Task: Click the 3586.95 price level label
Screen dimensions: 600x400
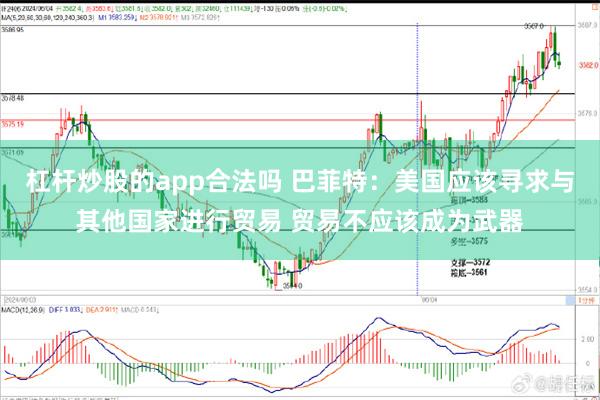Action: pyautogui.click(x=13, y=29)
